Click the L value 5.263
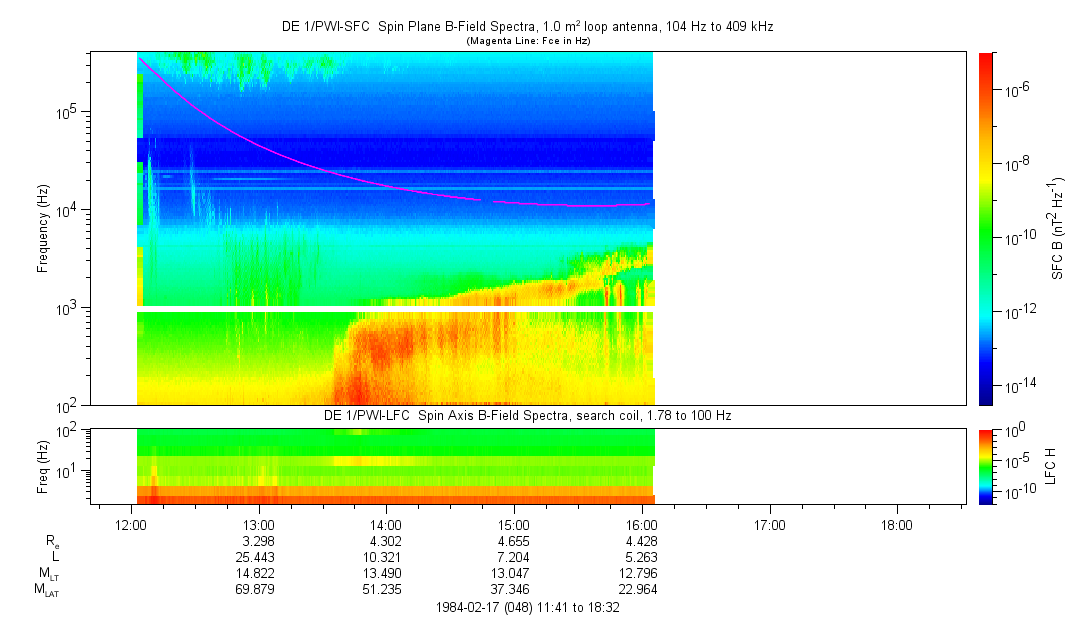Viewport: 1083px width, 620px height. pos(642,557)
